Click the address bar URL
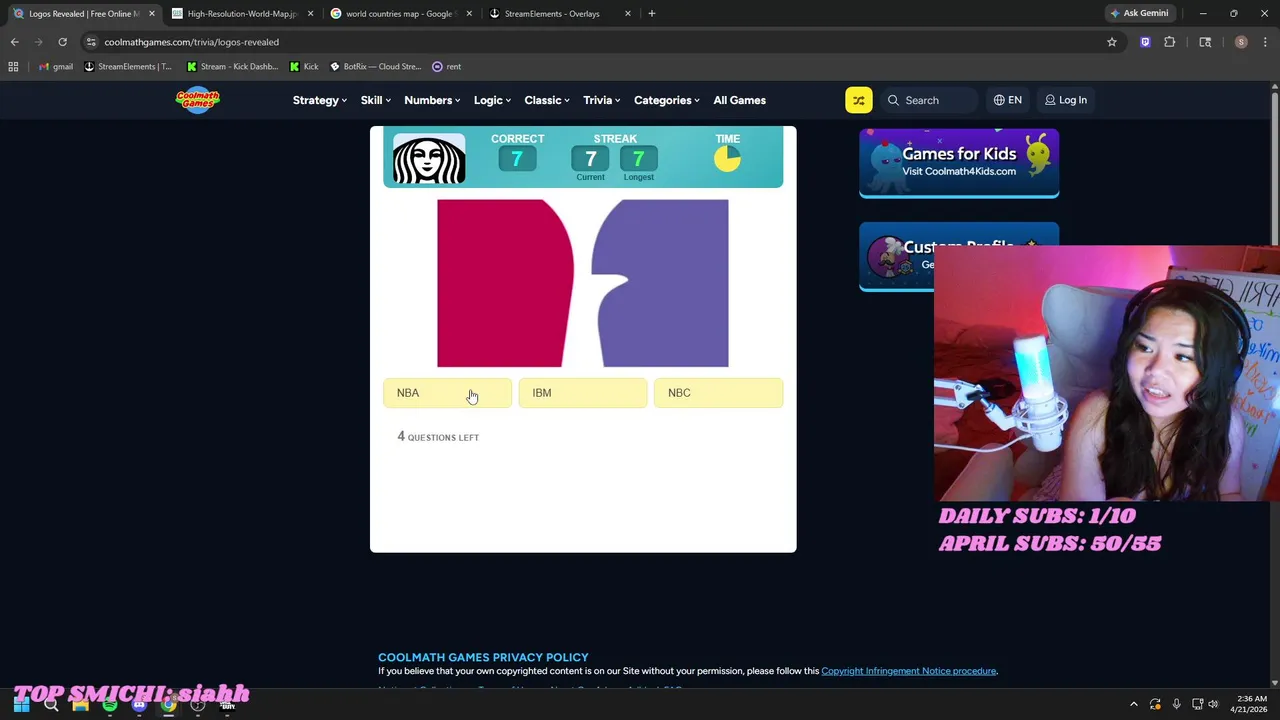The image size is (1280, 720). (x=192, y=42)
